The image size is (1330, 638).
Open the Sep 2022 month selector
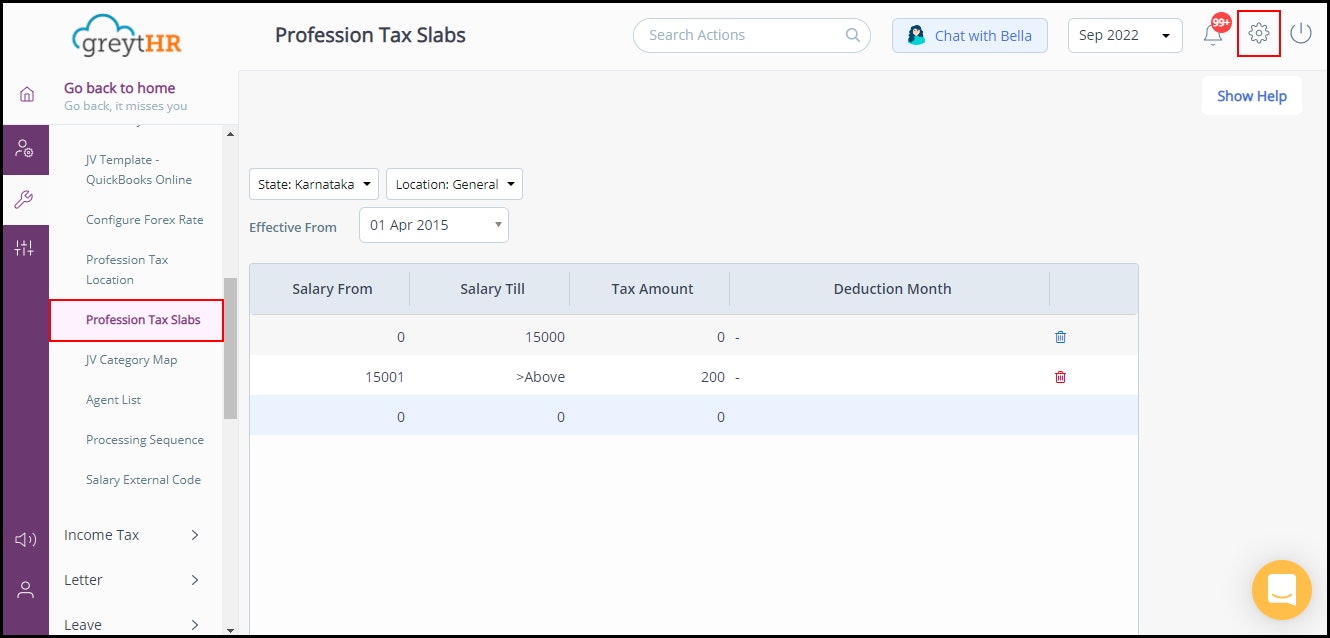coord(1124,34)
